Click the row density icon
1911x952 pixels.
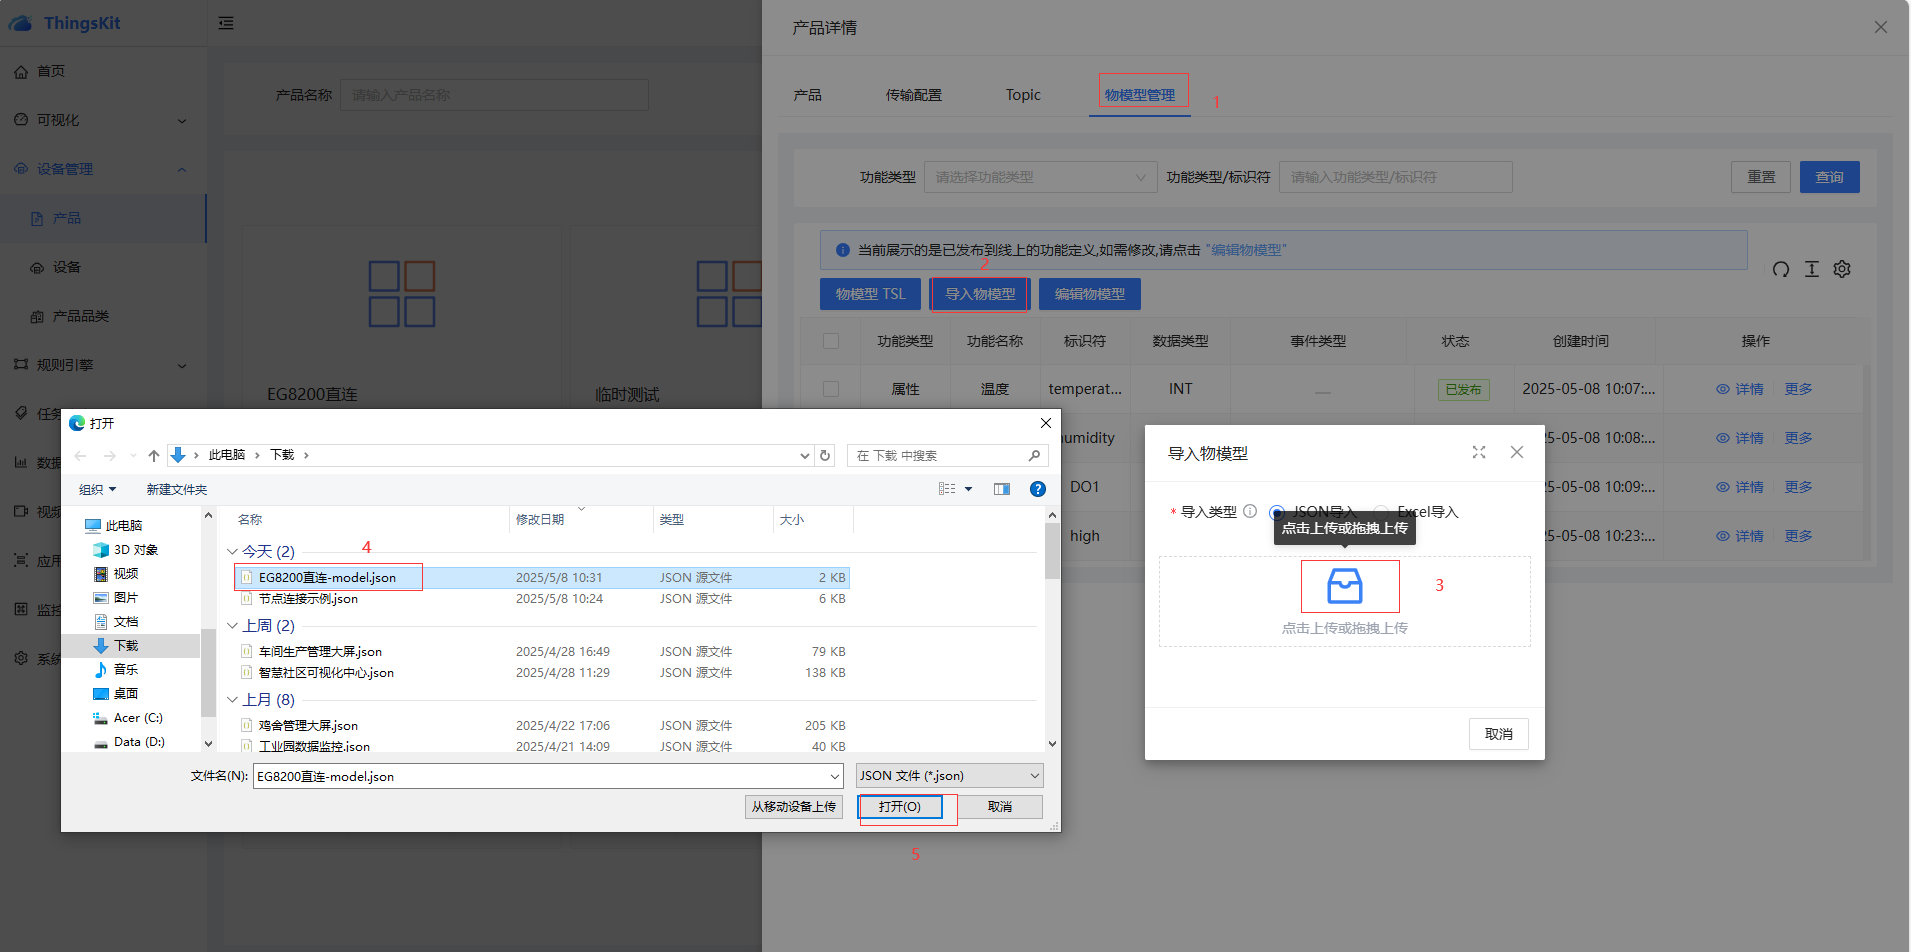click(x=1811, y=269)
